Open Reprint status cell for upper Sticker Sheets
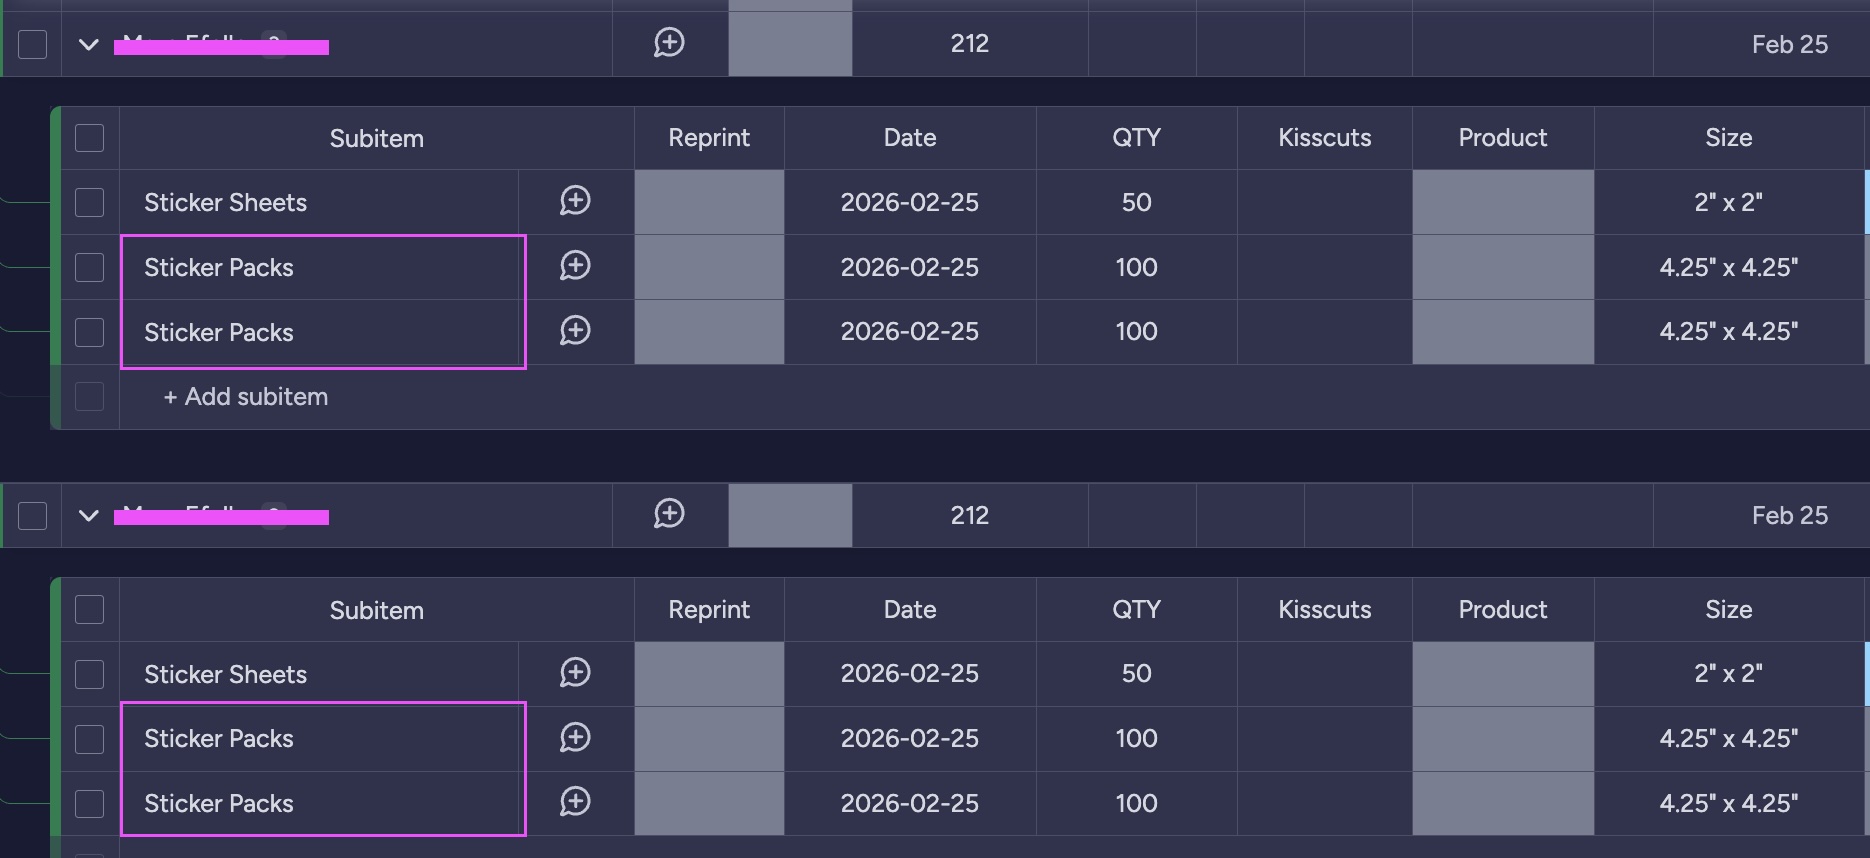 point(709,202)
